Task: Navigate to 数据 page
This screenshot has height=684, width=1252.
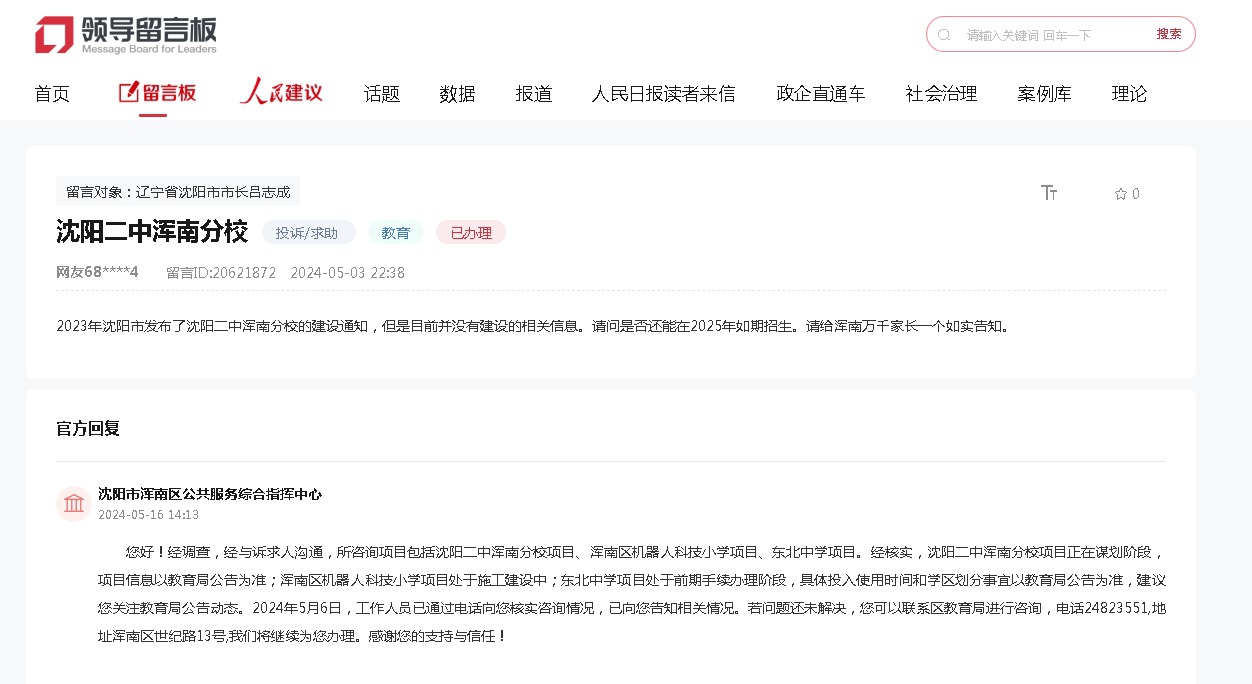Action: point(457,94)
